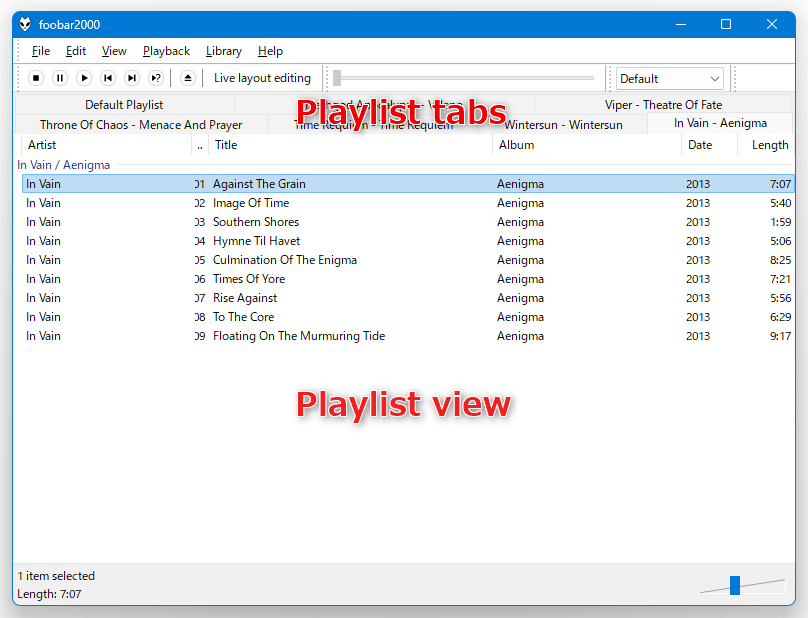Click the 8:25 length value

pos(780,260)
